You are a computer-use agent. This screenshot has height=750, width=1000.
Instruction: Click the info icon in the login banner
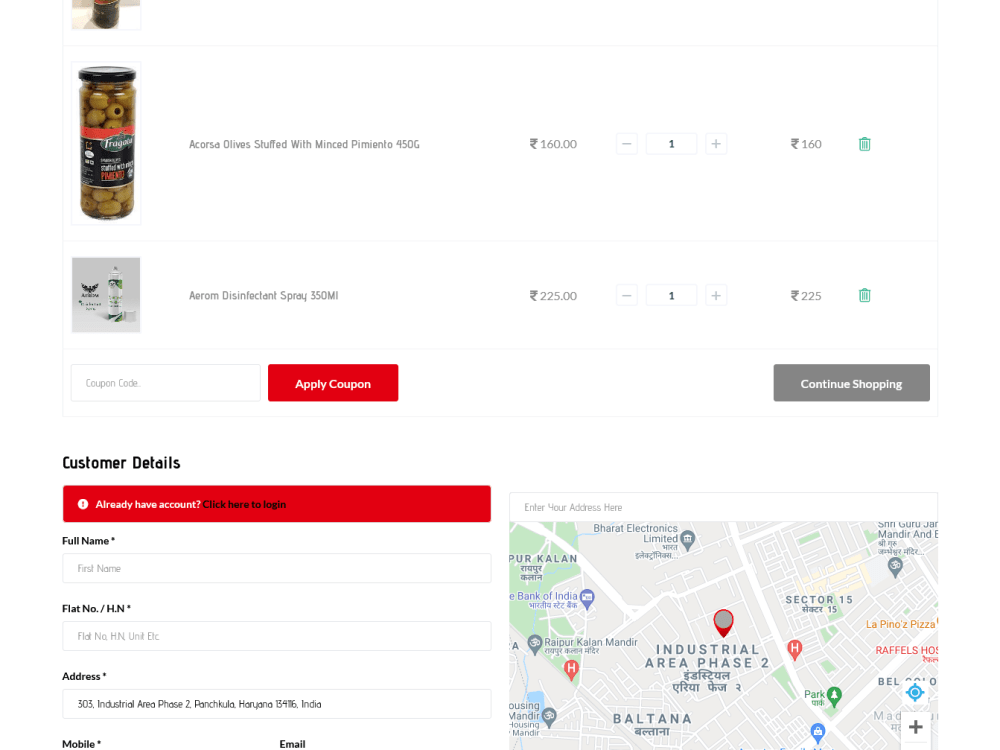pos(82,503)
